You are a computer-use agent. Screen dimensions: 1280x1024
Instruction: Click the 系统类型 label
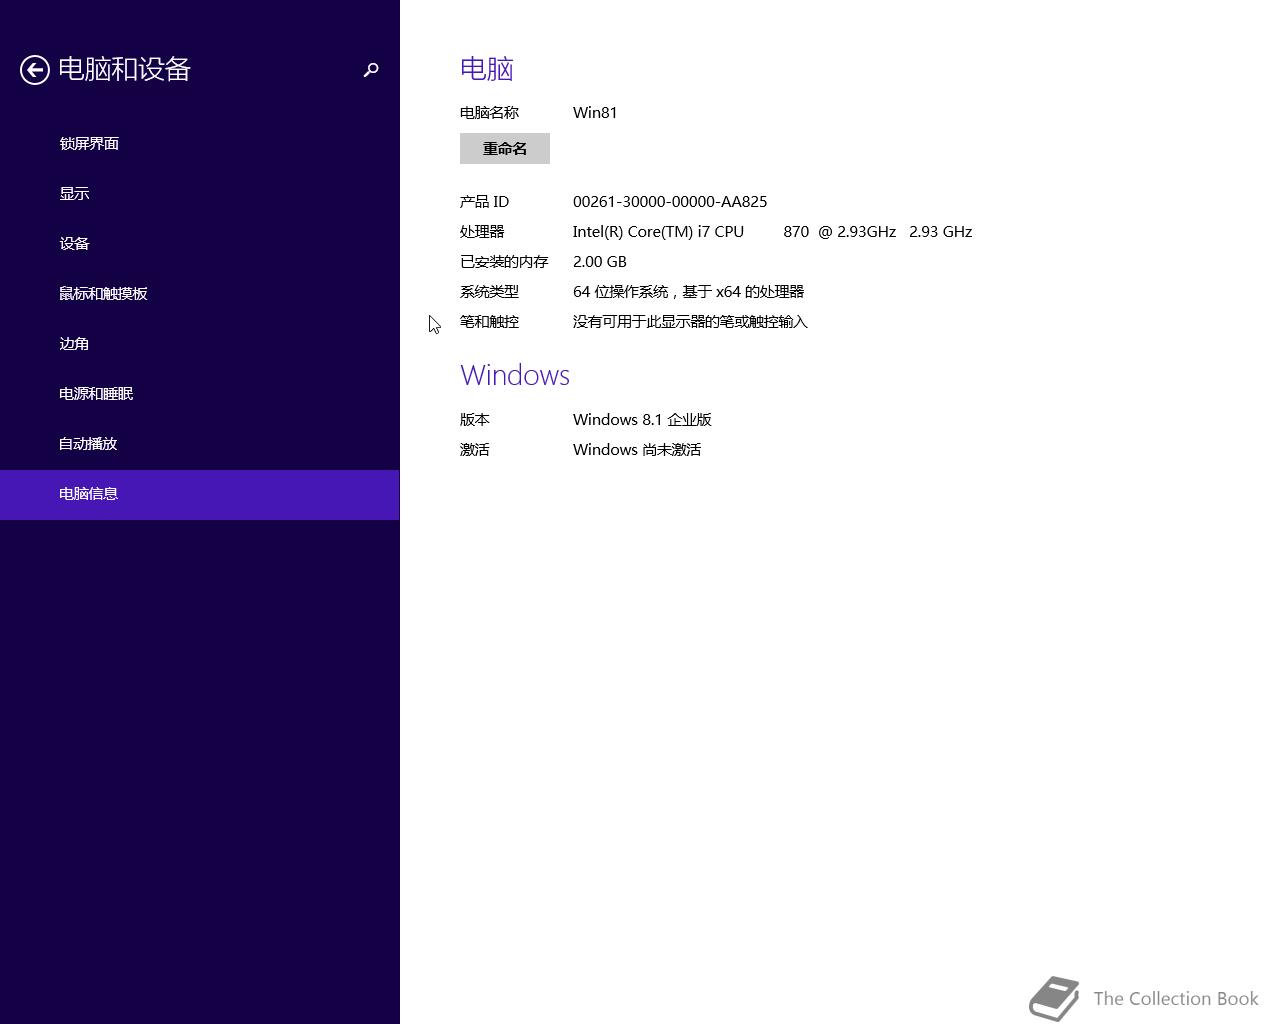pyautogui.click(x=489, y=291)
